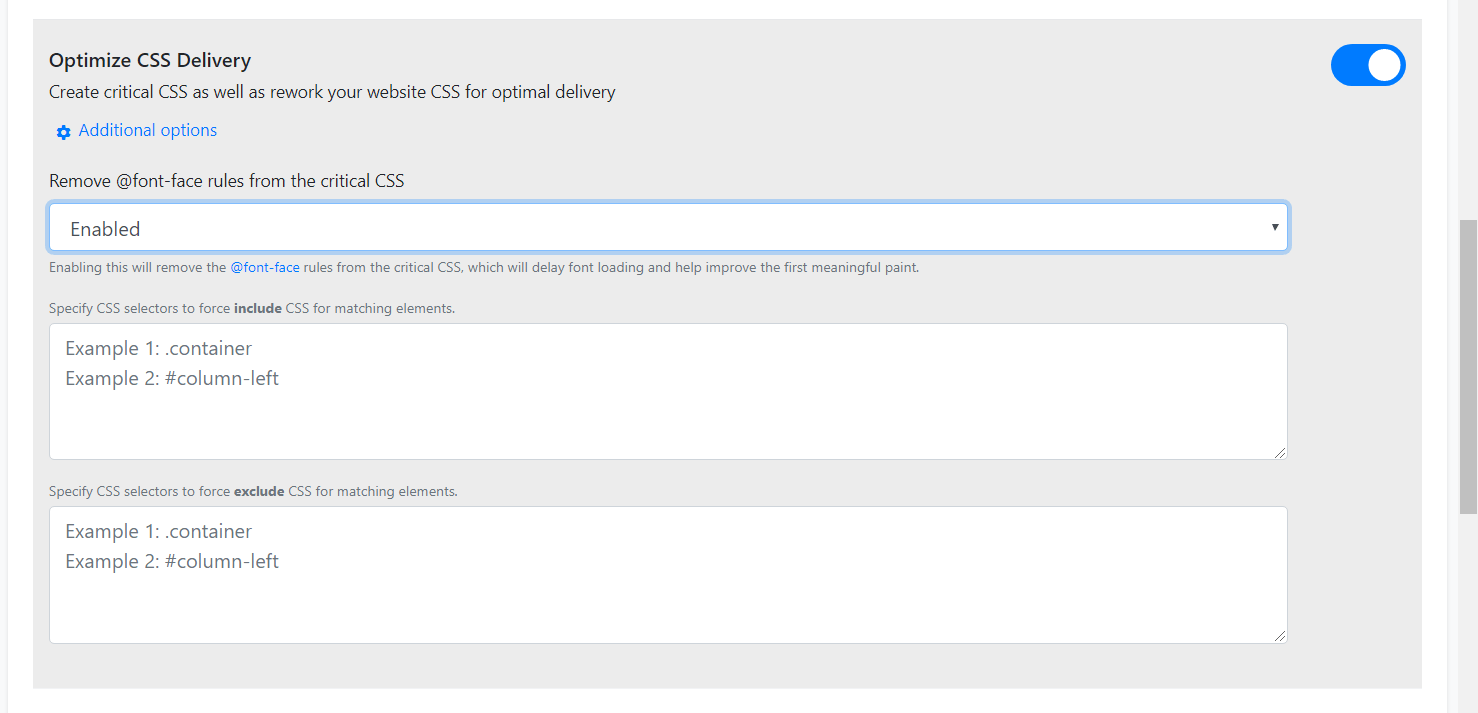The image size is (1478, 713).
Task: Click the bold word exclude in the label
Action: 259,491
